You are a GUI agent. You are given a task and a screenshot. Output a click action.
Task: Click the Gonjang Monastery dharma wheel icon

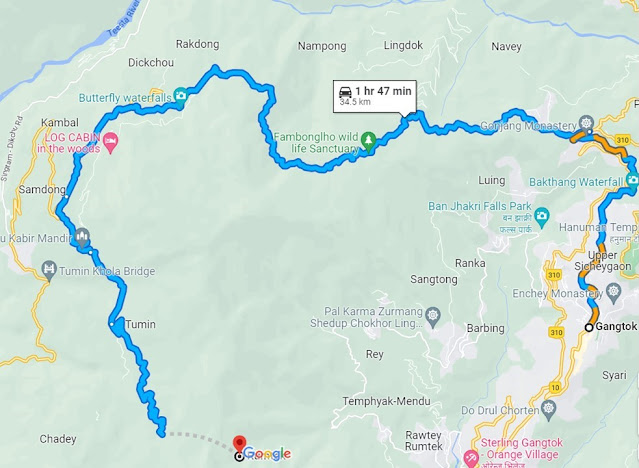[x=586, y=122]
